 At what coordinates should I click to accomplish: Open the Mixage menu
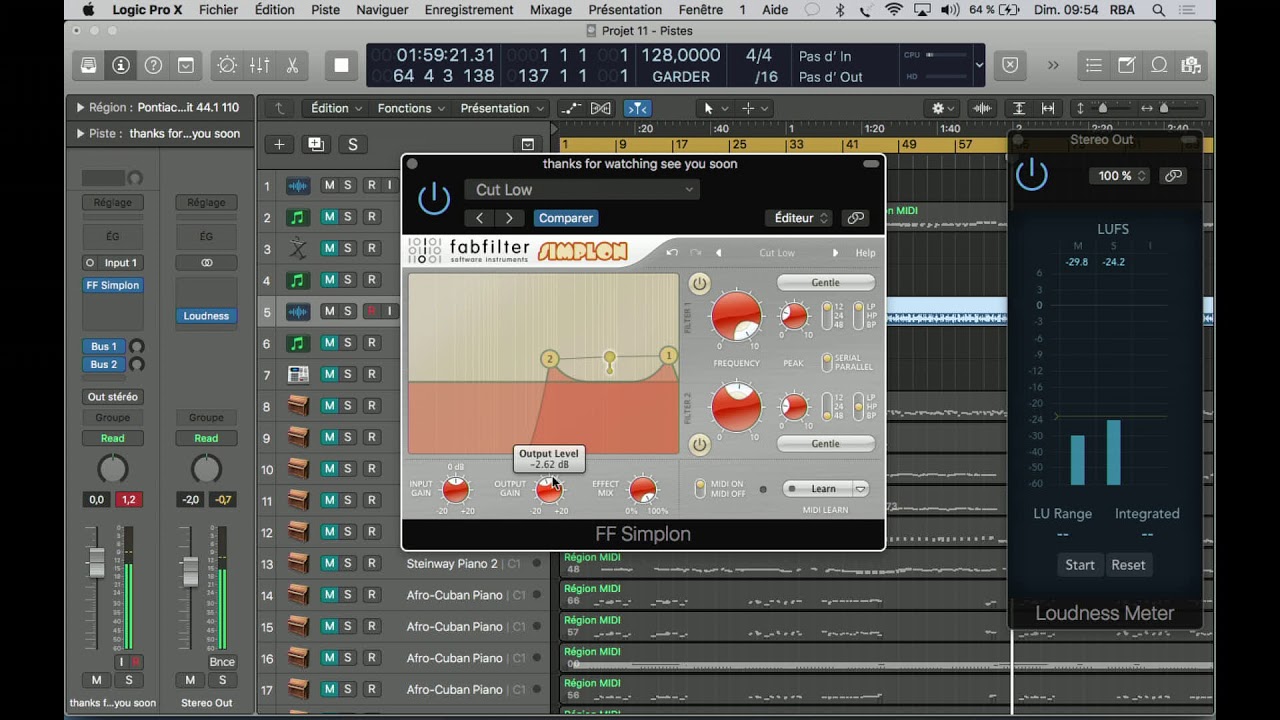point(551,10)
